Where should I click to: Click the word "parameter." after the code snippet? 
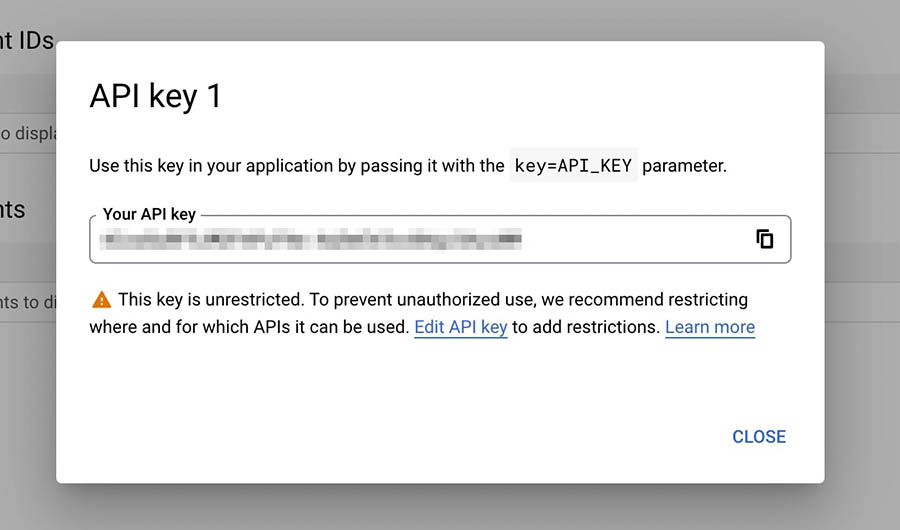coord(684,166)
